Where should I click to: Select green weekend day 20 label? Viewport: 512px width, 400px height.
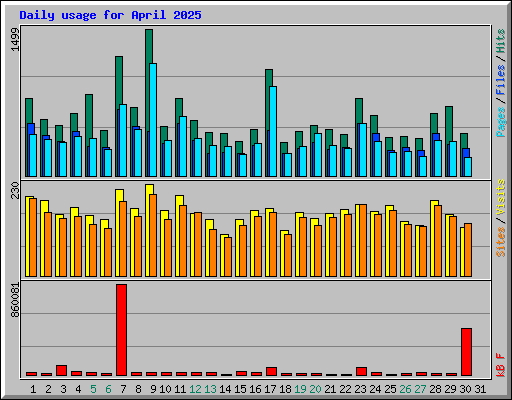click(315, 389)
